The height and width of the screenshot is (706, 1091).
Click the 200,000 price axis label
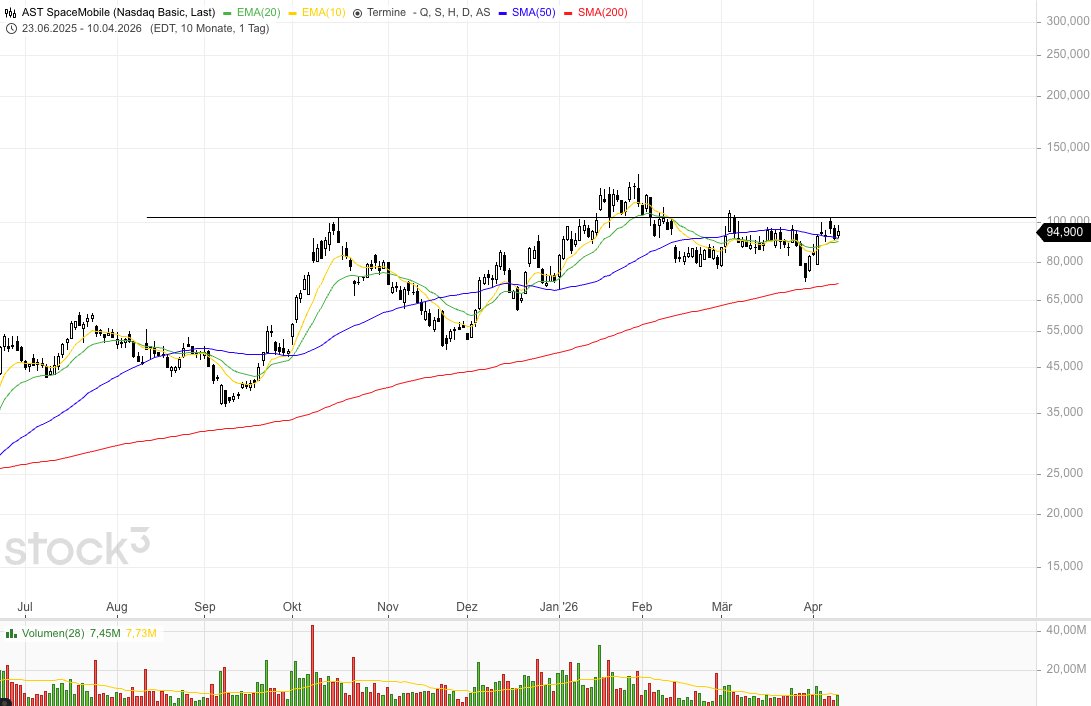tap(1068, 95)
